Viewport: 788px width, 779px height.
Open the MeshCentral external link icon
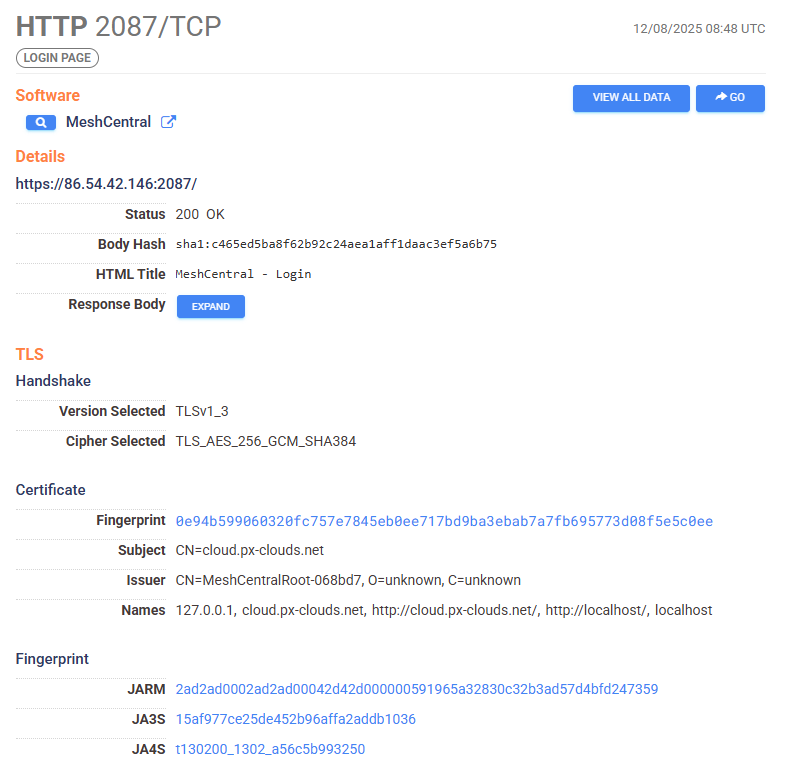click(169, 122)
